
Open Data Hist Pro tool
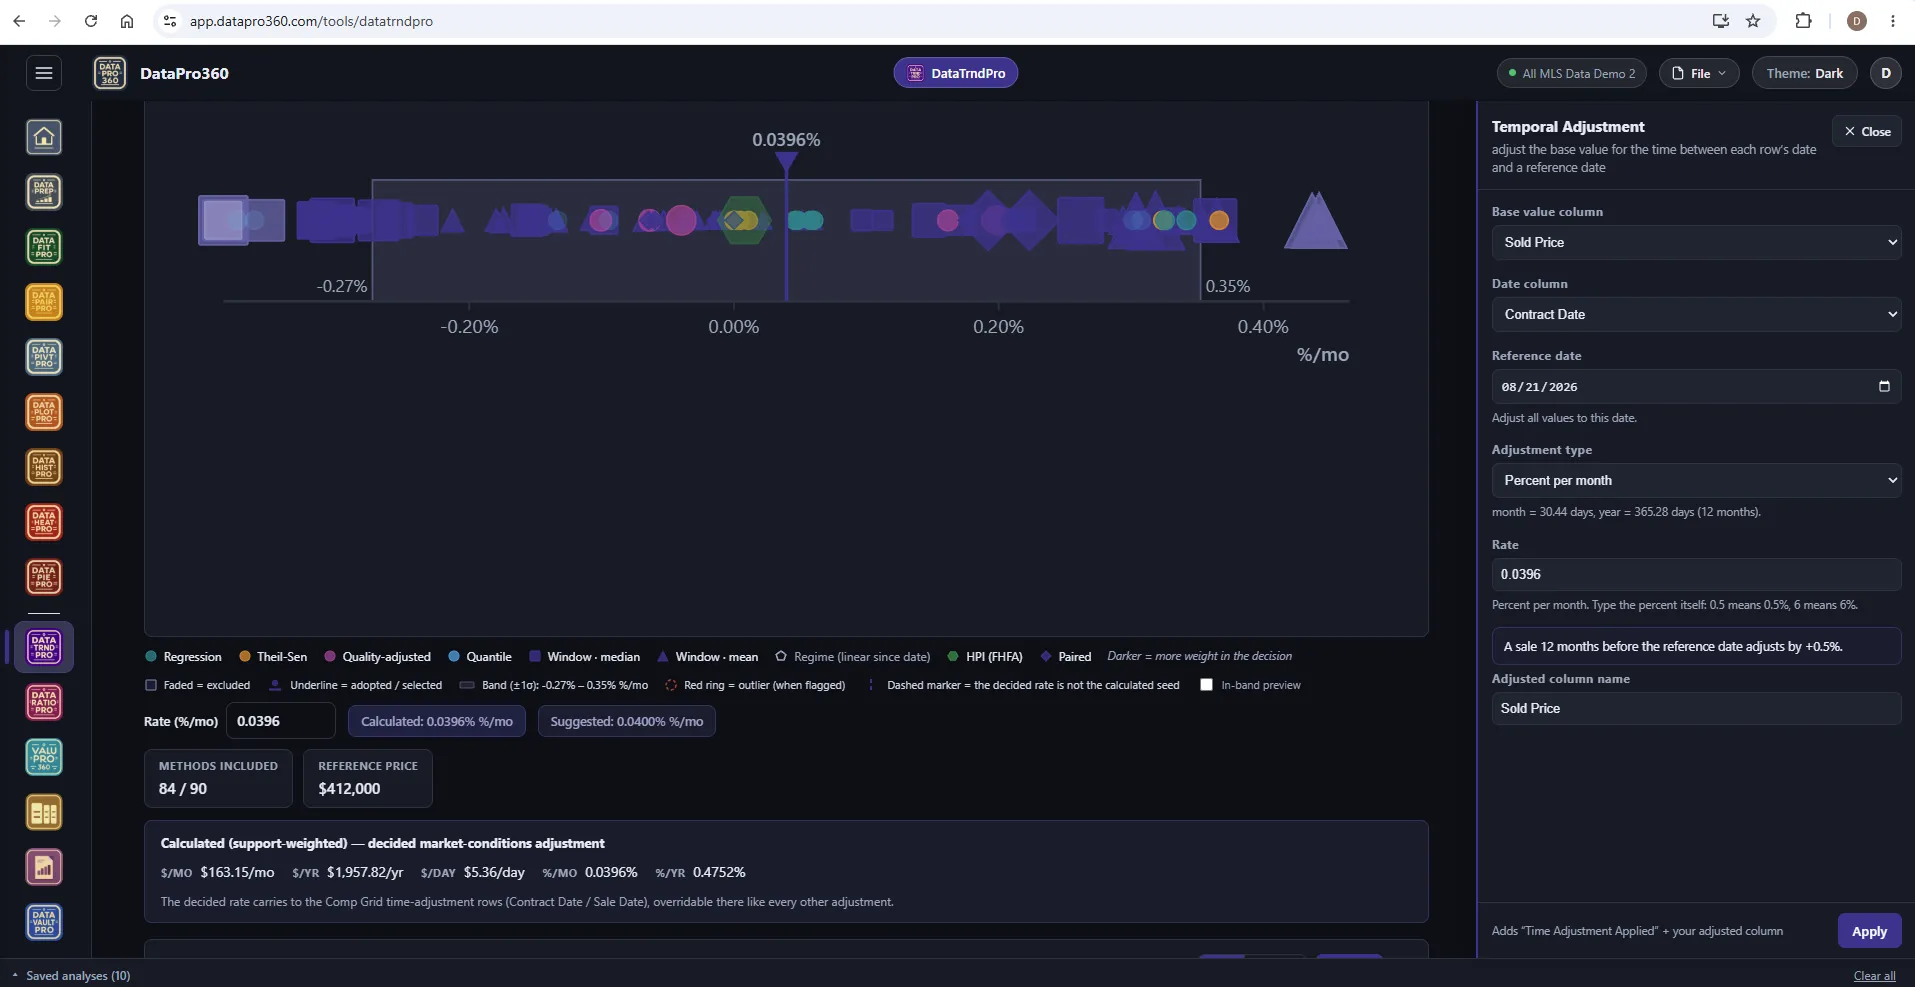click(x=44, y=467)
